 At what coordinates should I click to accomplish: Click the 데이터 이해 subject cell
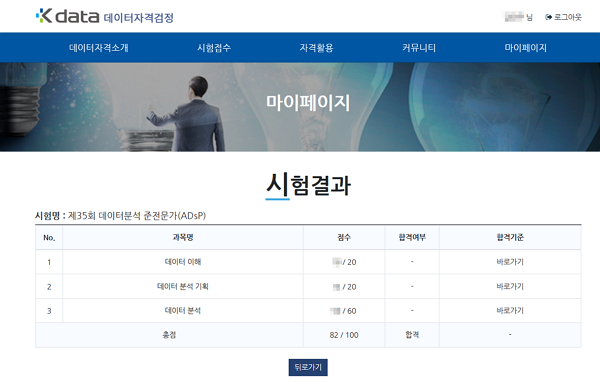(183, 262)
